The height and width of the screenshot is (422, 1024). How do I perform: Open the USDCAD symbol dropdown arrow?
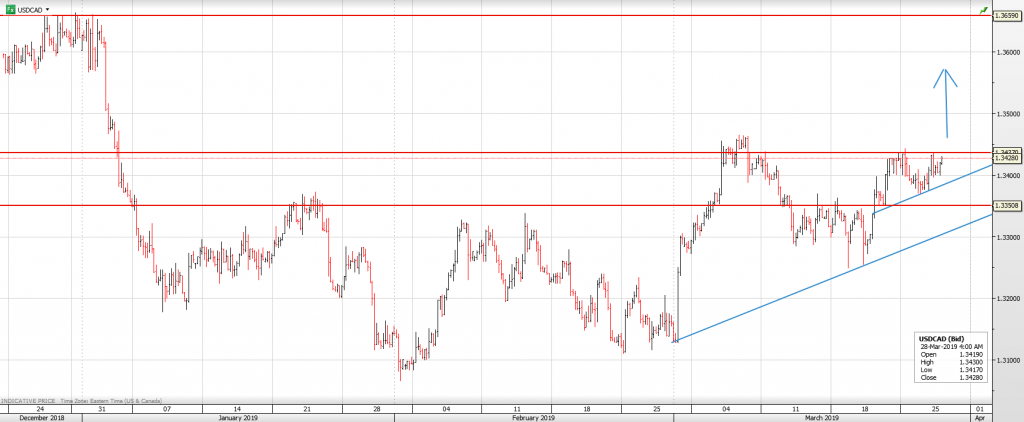(47, 8)
